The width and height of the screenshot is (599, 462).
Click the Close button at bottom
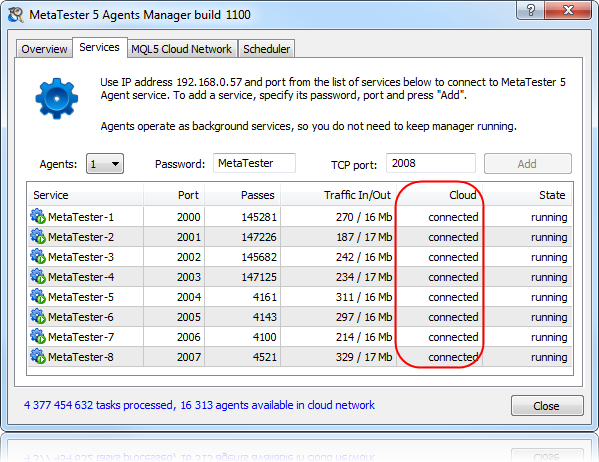pos(547,405)
